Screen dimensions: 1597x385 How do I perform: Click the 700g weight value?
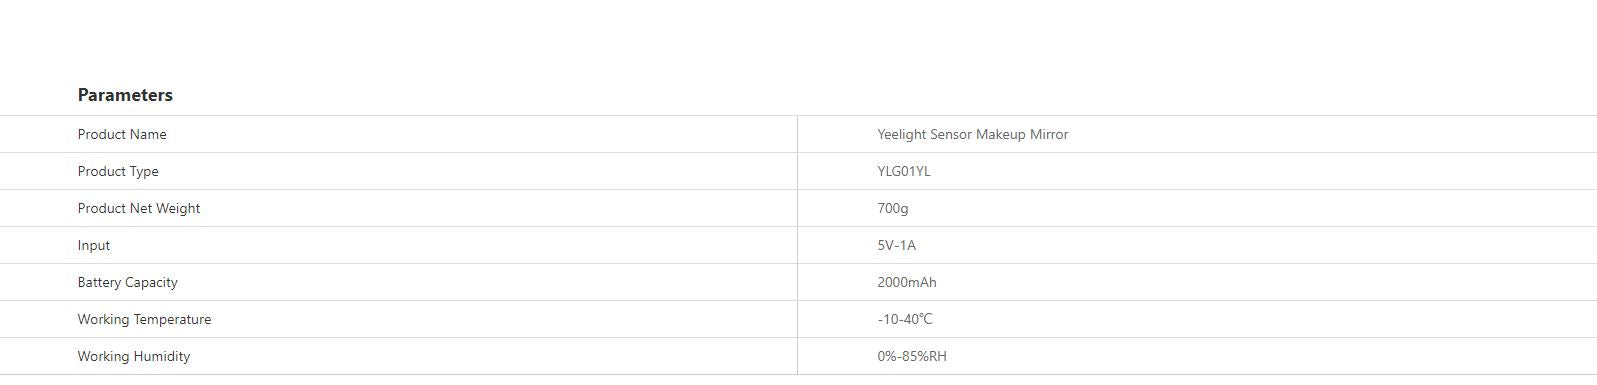(x=893, y=208)
